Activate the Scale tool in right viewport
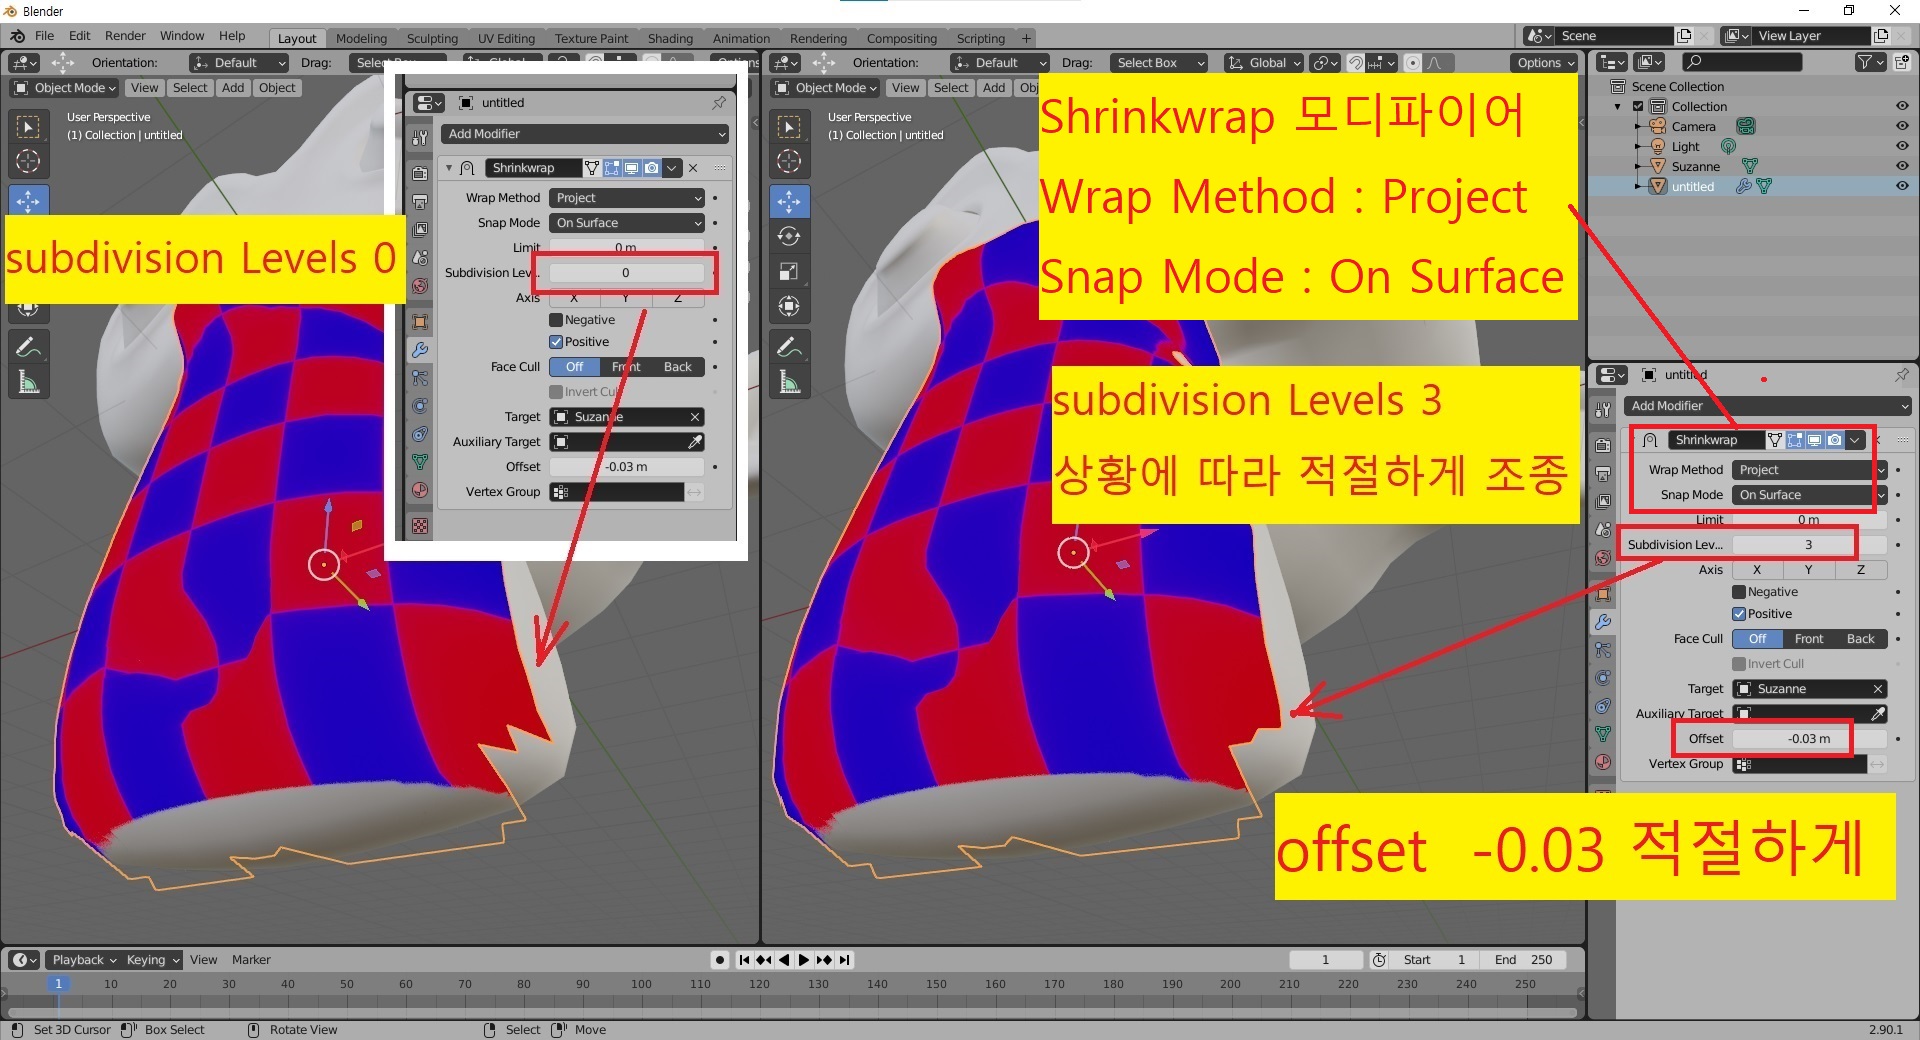Image resolution: width=1920 pixels, height=1040 pixels. pyautogui.click(x=789, y=271)
